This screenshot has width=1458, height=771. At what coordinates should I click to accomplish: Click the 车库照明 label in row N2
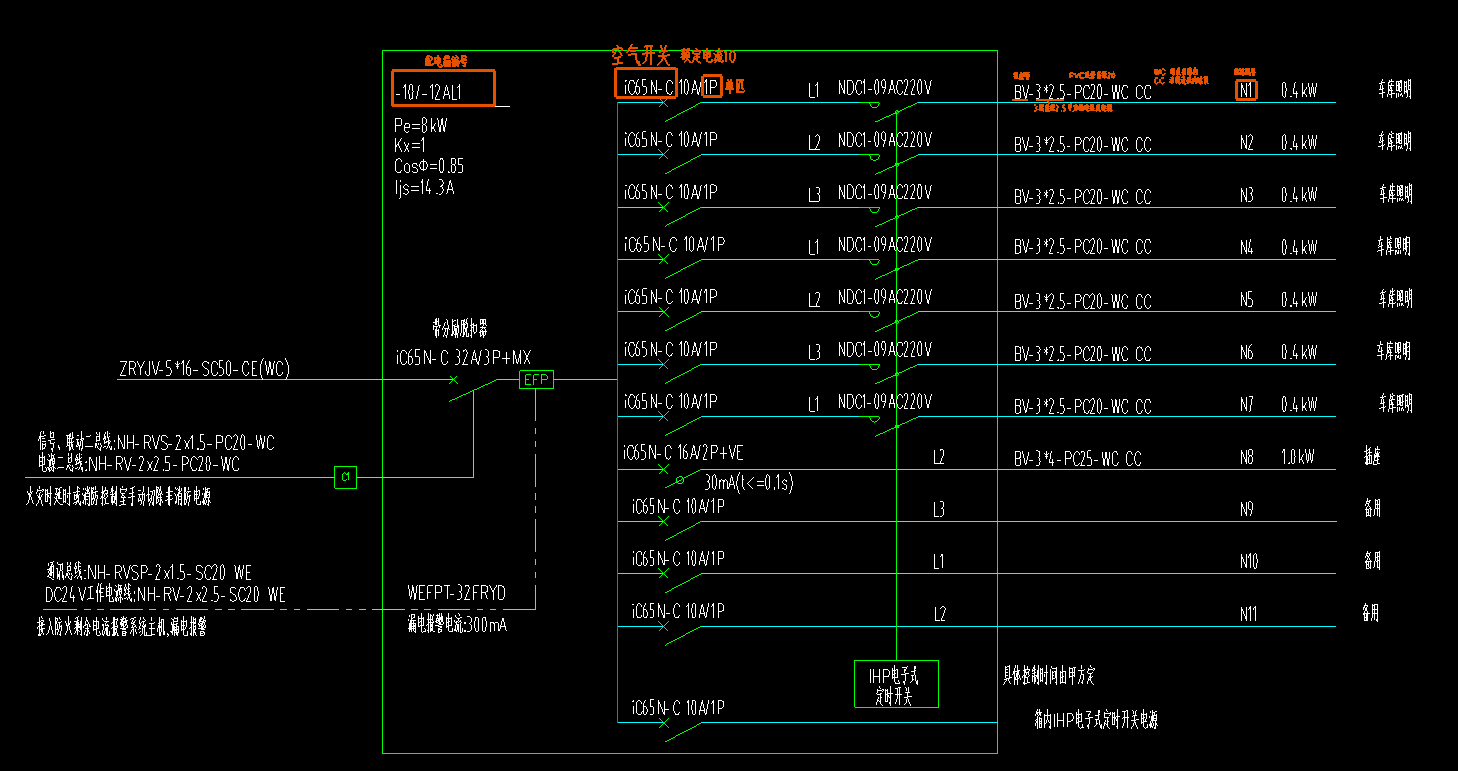(1395, 142)
